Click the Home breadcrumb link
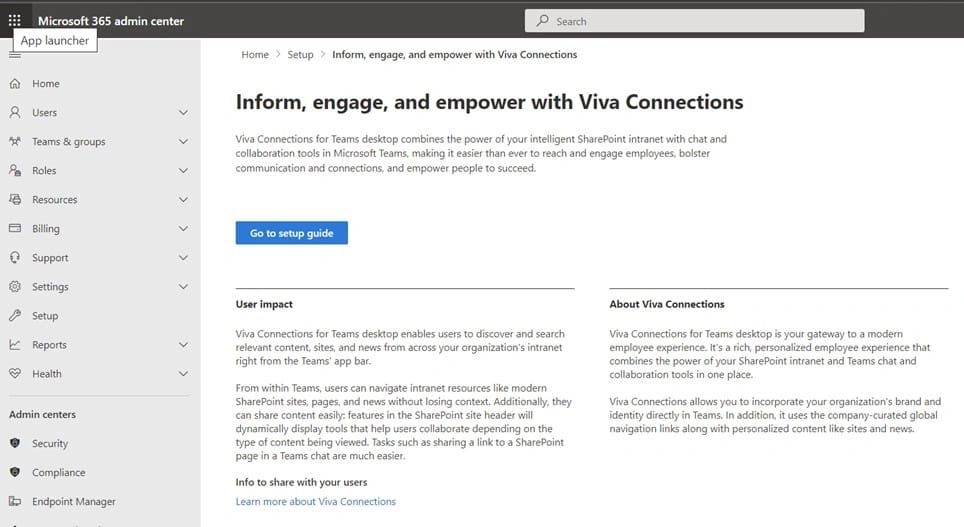 point(255,55)
